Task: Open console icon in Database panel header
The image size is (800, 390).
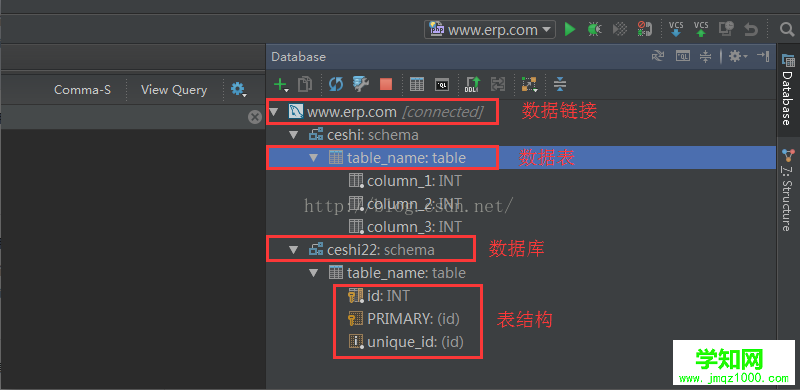Action: [x=682, y=56]
